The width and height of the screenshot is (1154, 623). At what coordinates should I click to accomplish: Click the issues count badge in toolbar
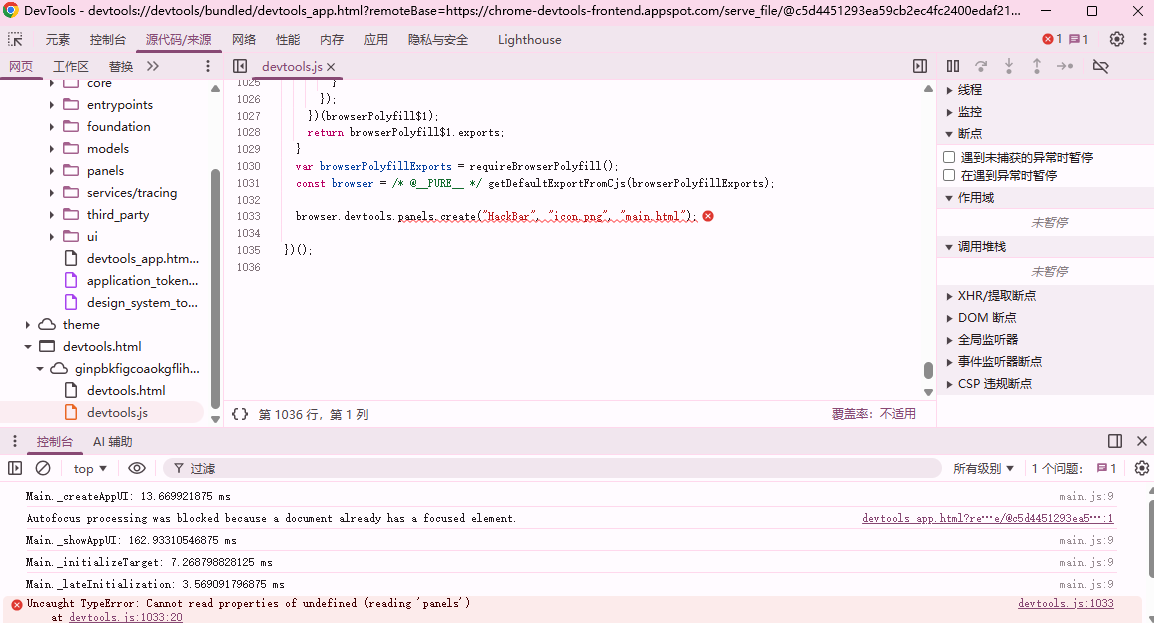click(x=1078, y=40)
